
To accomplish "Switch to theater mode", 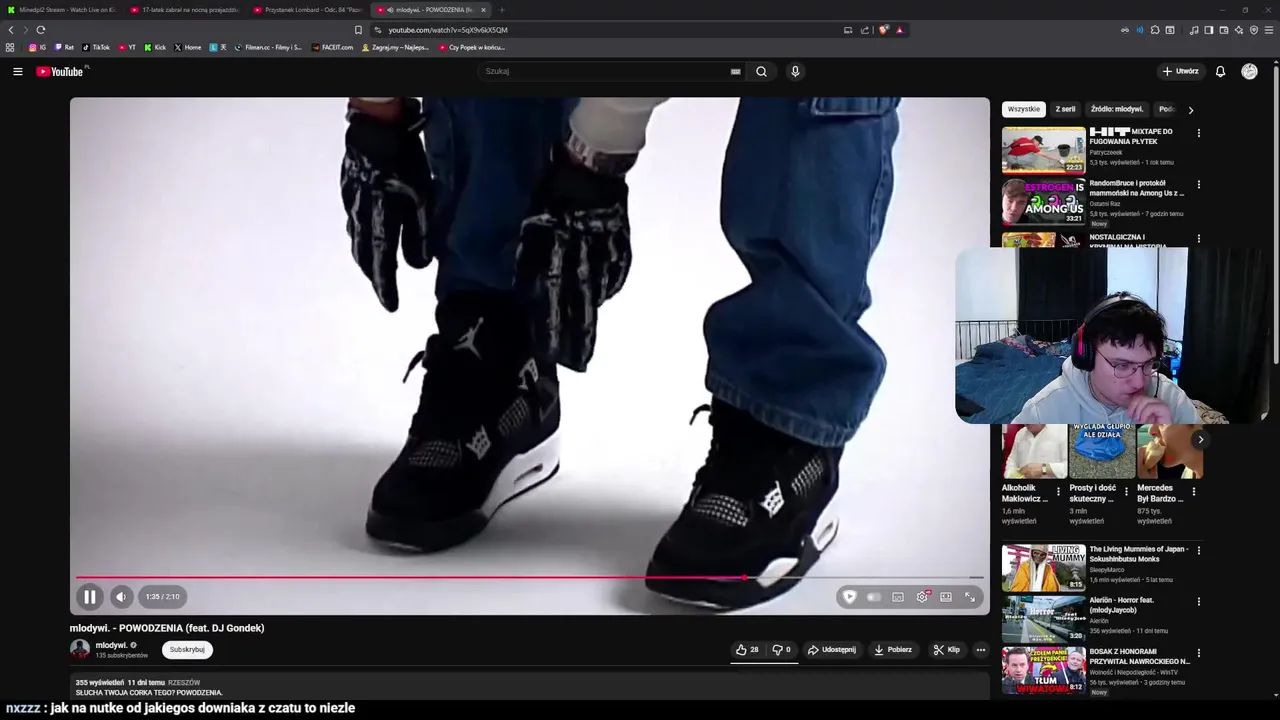I will point(946,597).
